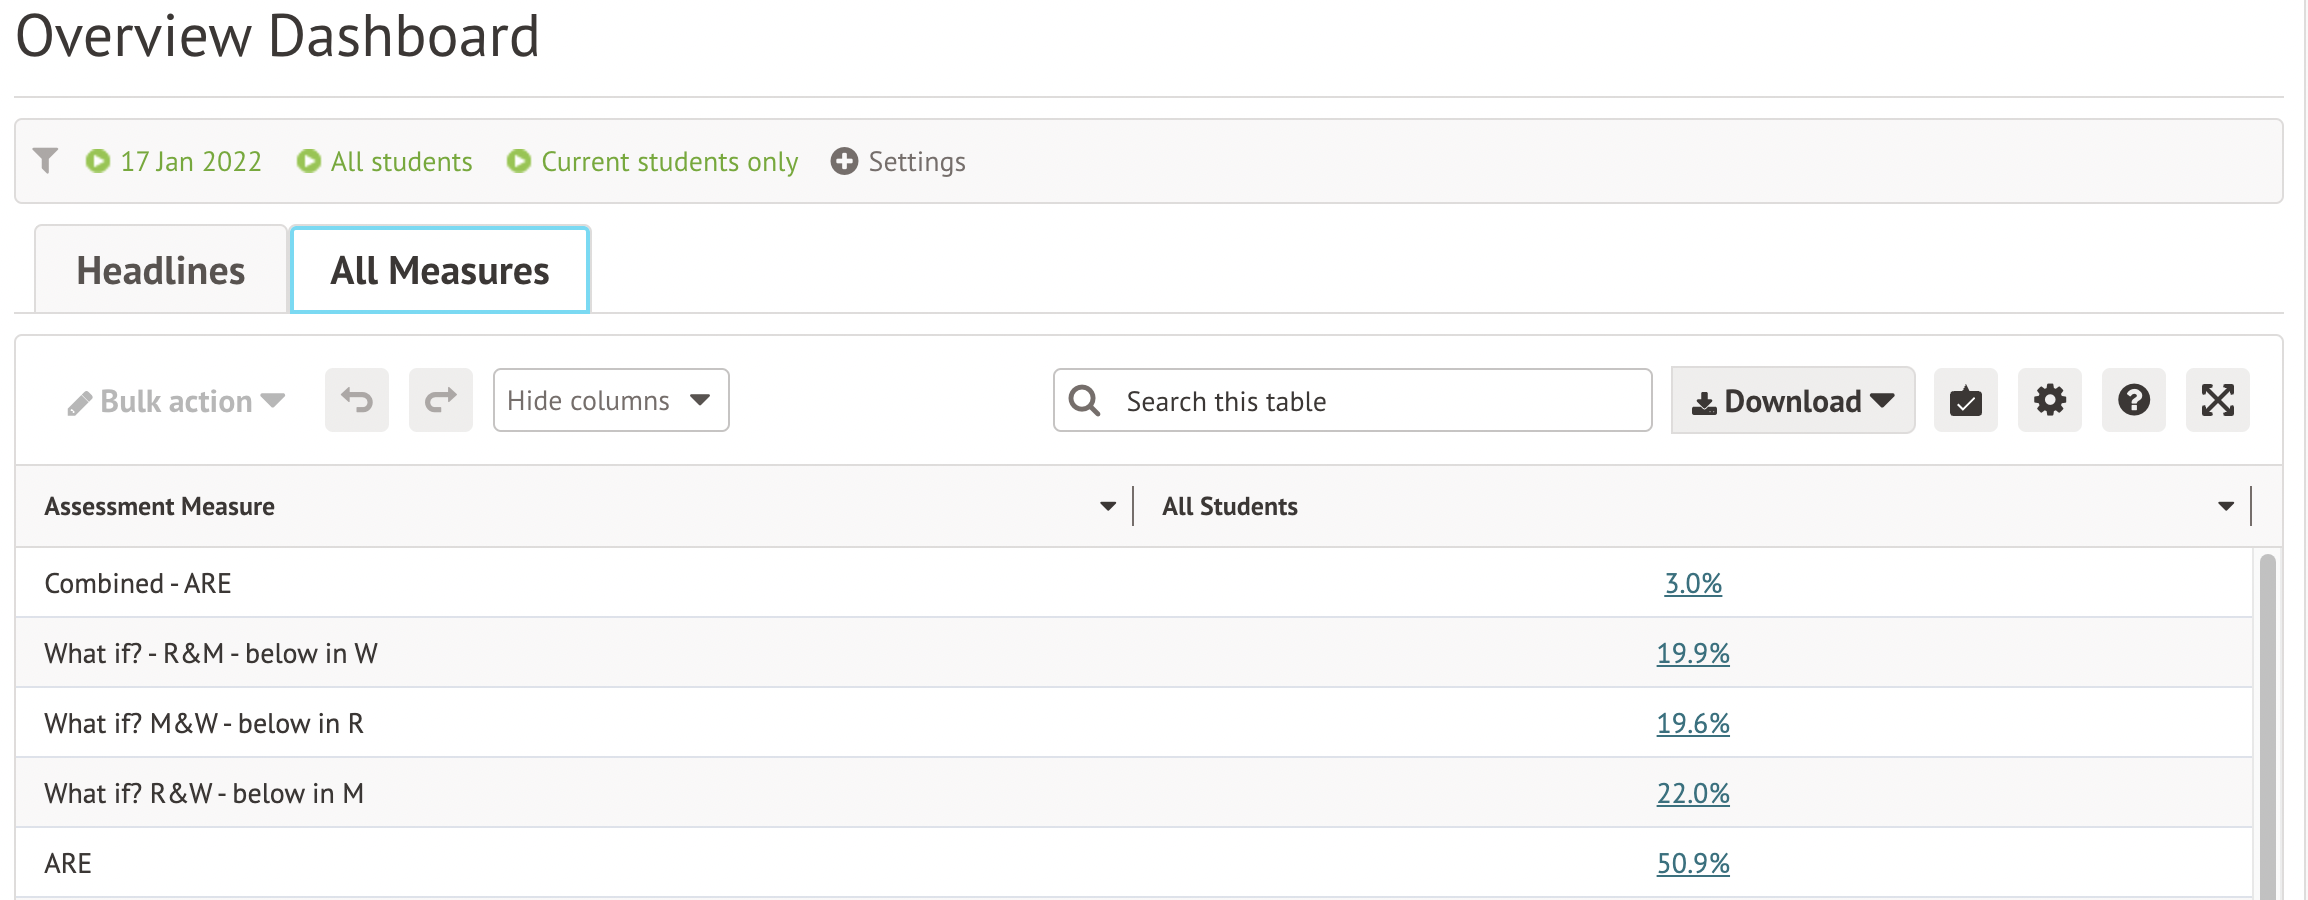Select the All Measures tab
The image size is (2308, 900).
[440, 270]
